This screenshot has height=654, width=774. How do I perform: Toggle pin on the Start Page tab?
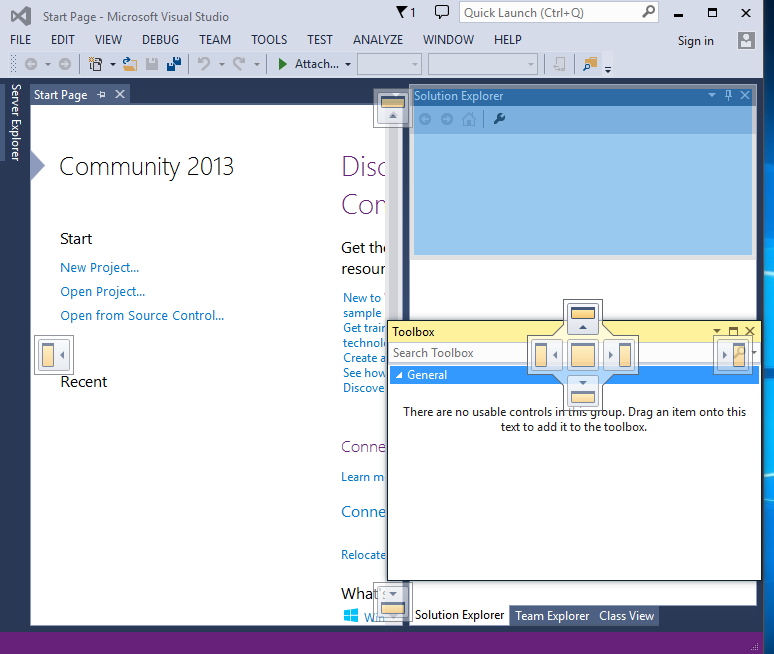tap(101, 94)
